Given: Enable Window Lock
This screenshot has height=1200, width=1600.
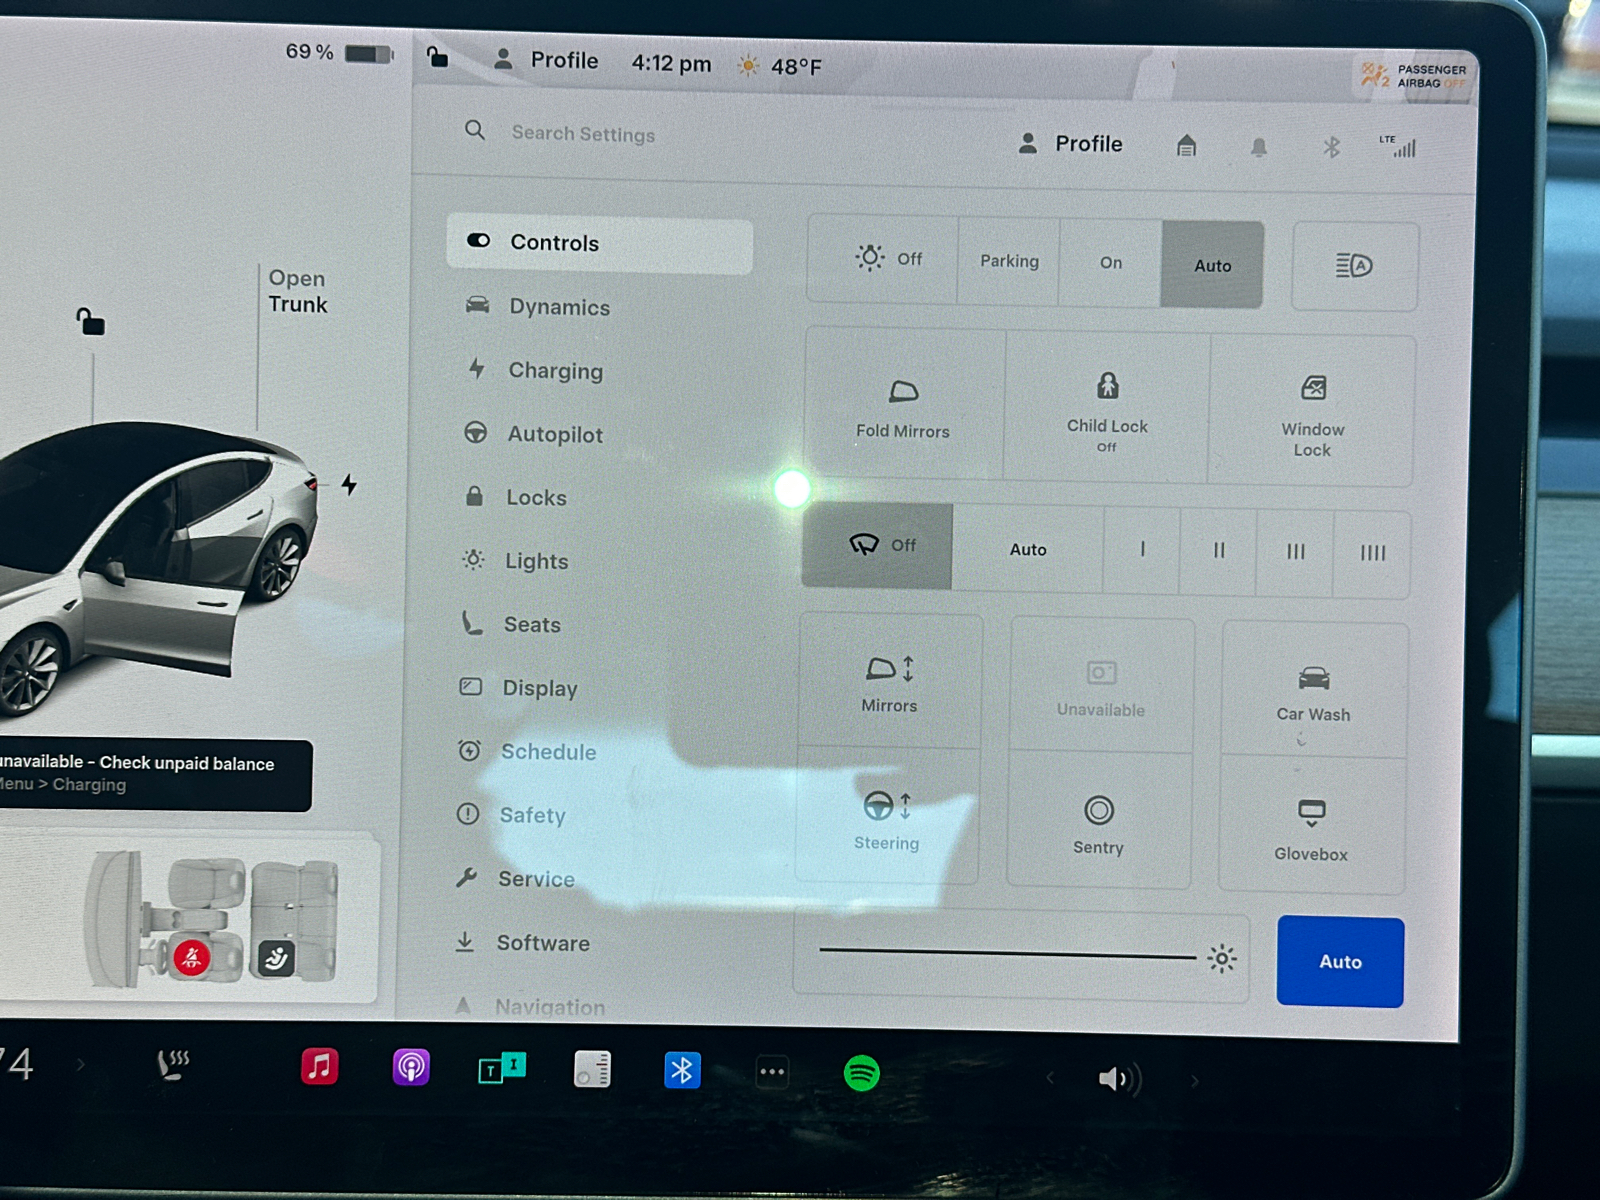Looking at the screenshot, I should point(1311,410).
